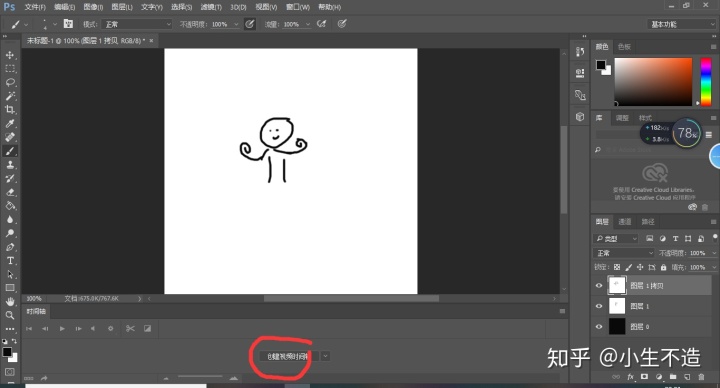720x388 pixels.
Task: Open the brush settings panel icon
Action: coord(68,24)
